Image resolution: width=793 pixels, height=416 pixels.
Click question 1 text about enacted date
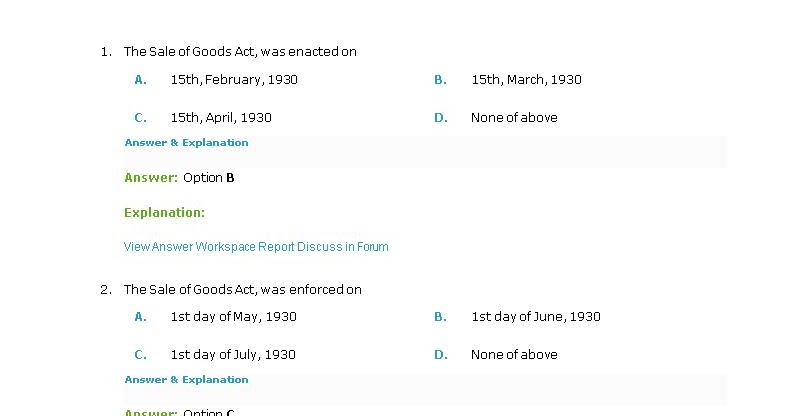(x=240, y=52)
